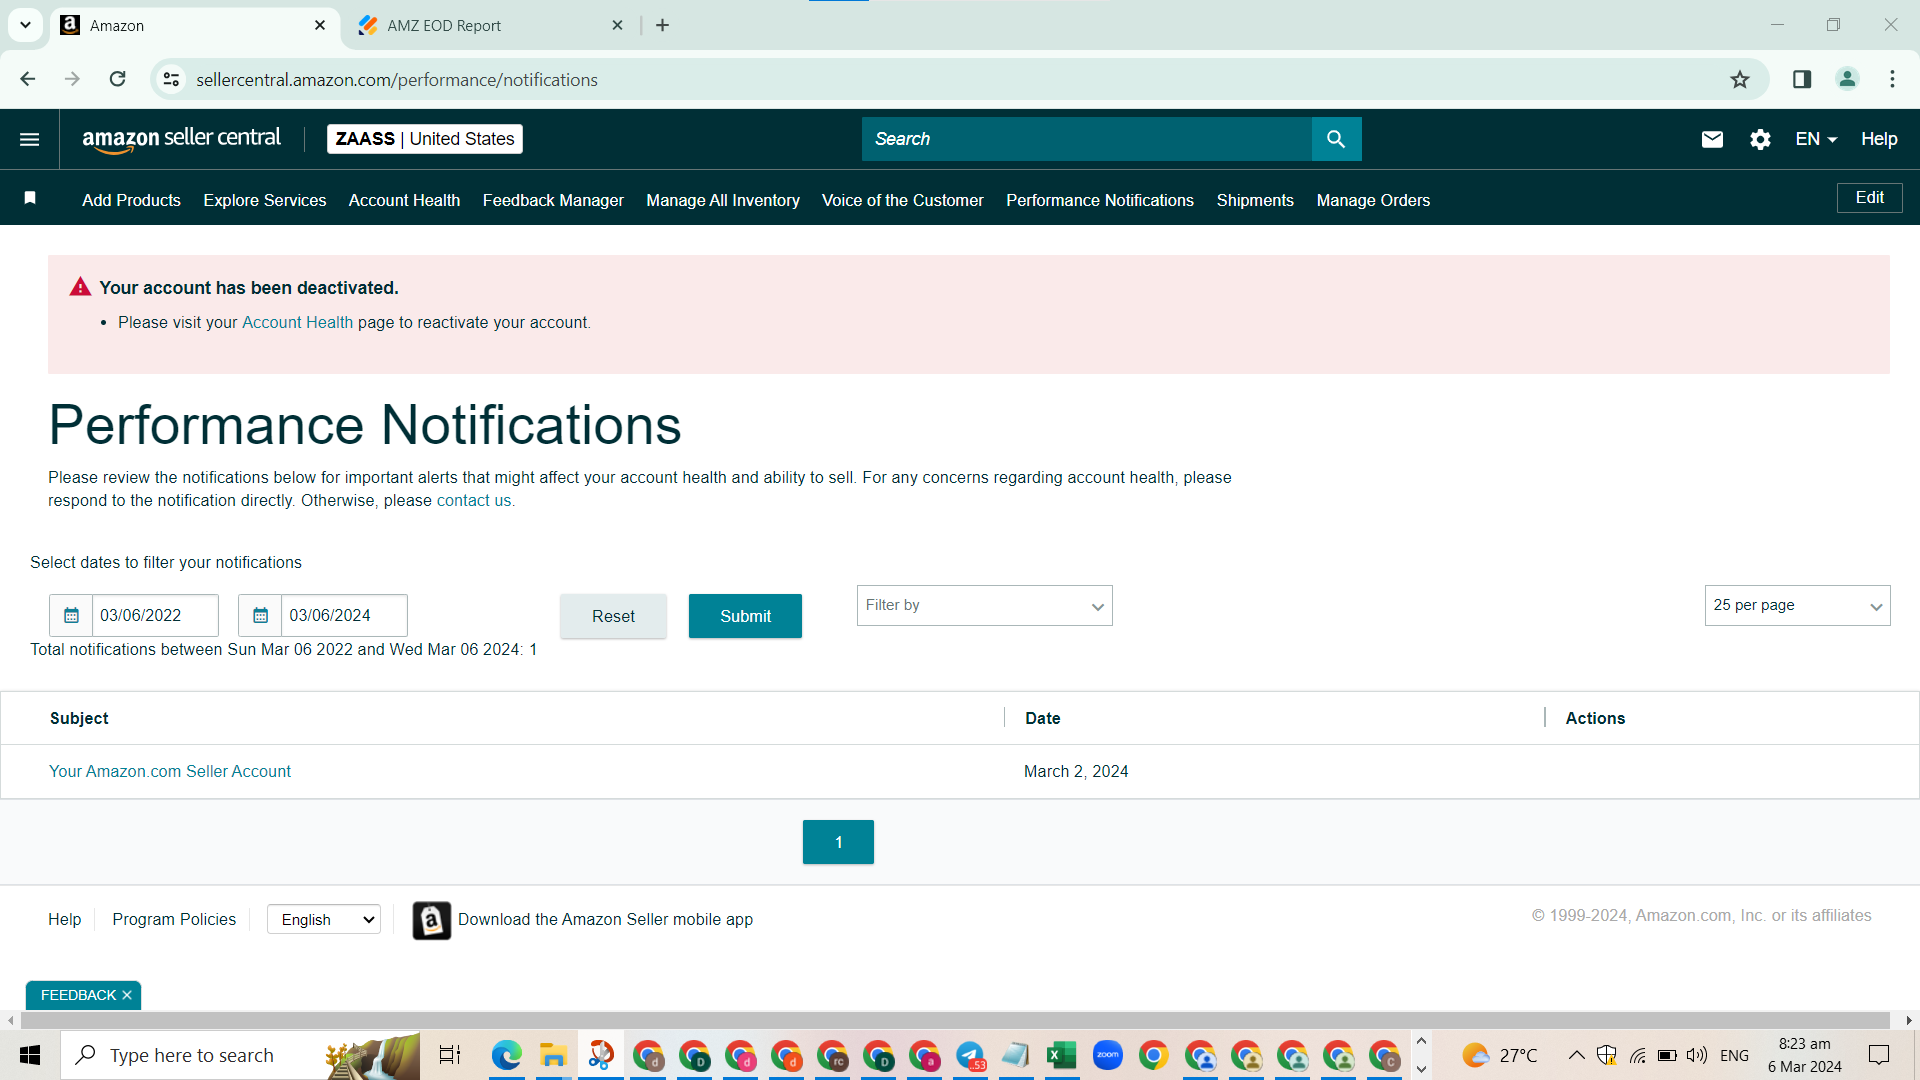1920x1080 pixels.
Task: View site information in the address bar
Action: click(x=172, y=79)
